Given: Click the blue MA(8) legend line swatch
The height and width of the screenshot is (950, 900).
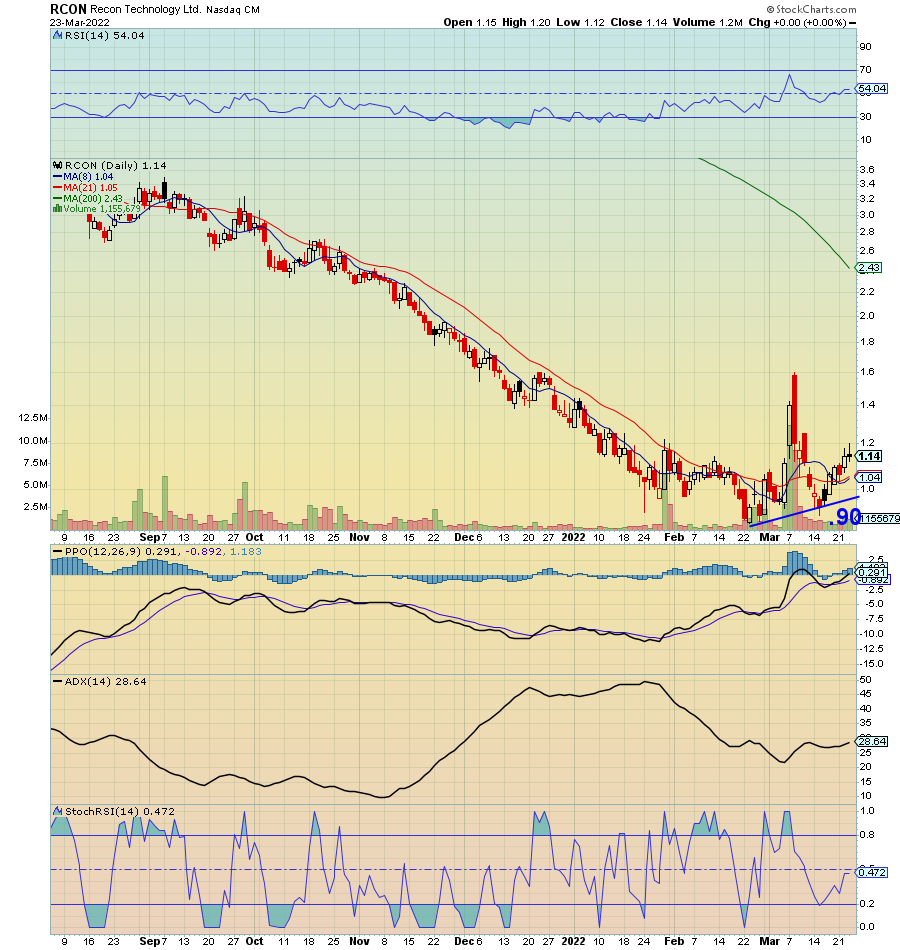Looking at the screenshot, I should point(58,177).
